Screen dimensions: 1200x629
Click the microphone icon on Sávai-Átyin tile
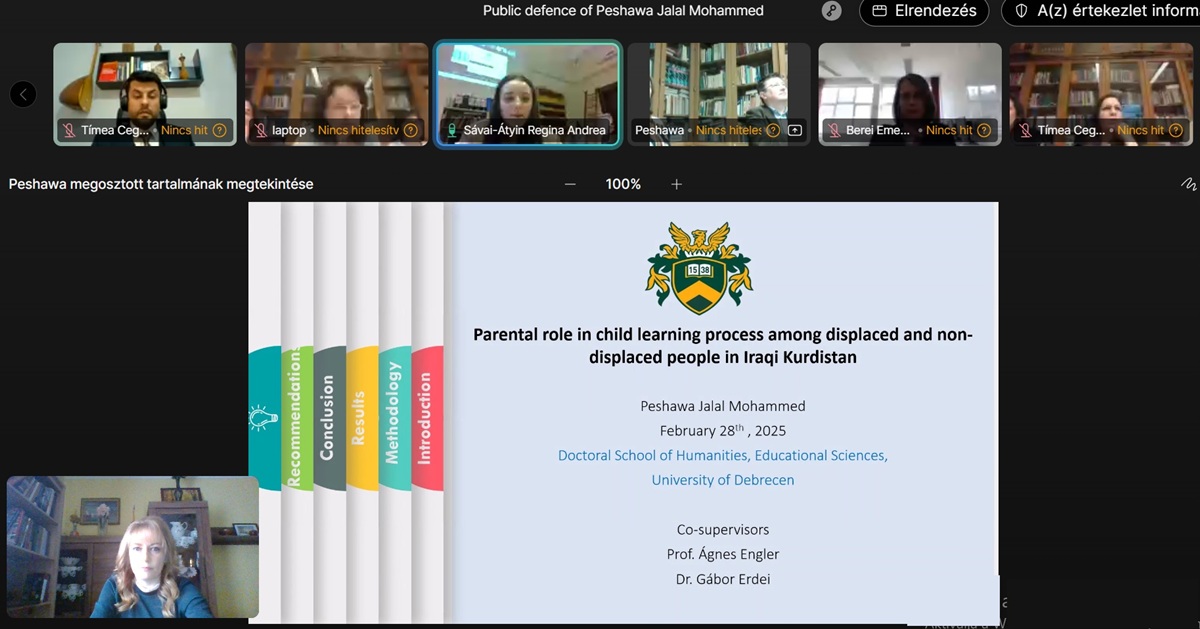click(452, 130)
